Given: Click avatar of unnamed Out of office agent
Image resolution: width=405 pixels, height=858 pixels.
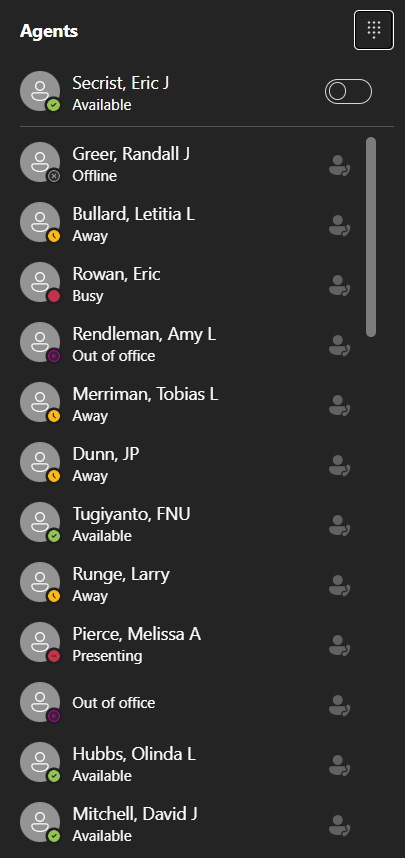Looking at the screenshot, I should tap(40, 702).
